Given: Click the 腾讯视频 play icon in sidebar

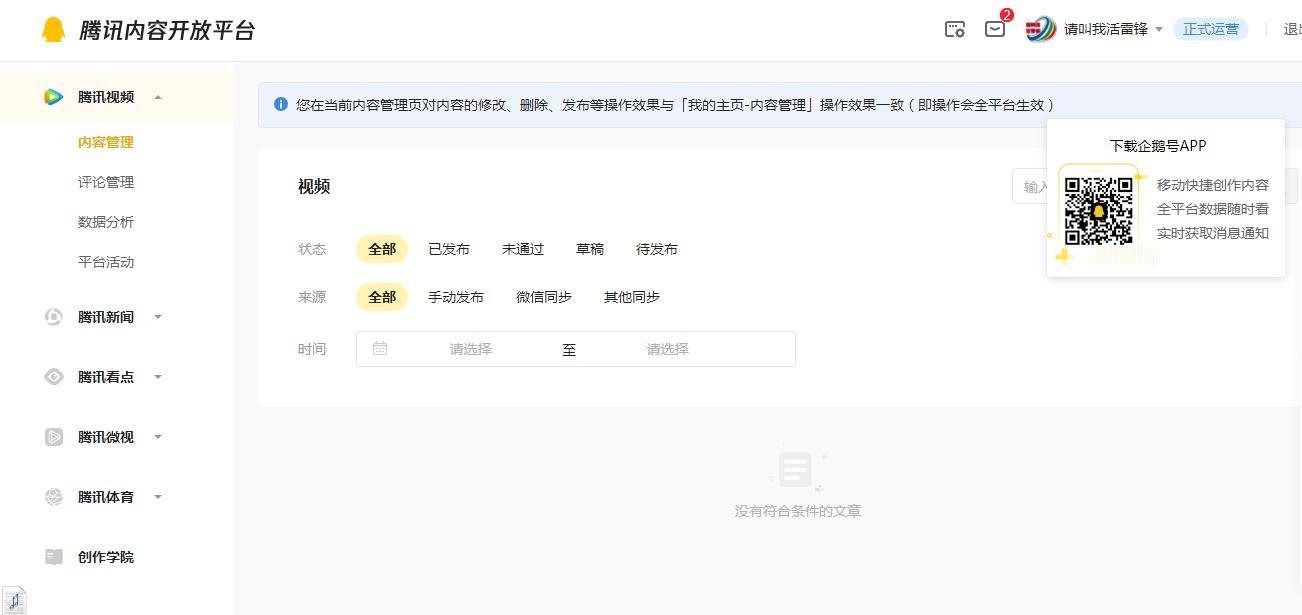Looking at the screenshot, I should click(54, 97).
